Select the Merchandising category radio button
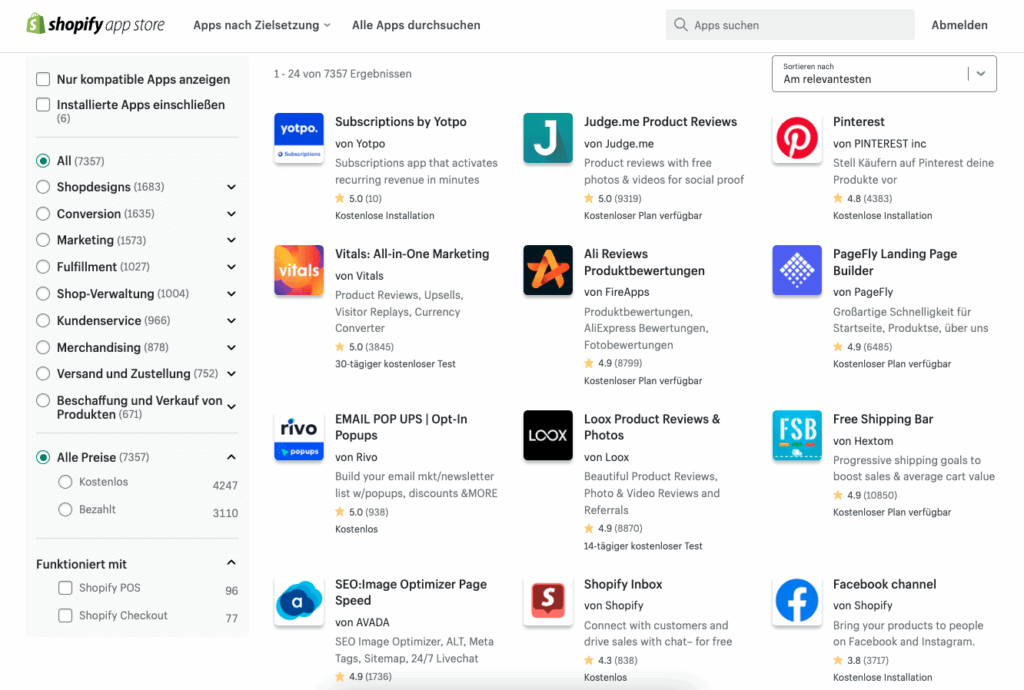Image resolution: width=1024 pixels, height=690 pixels. tap(43, 347)
